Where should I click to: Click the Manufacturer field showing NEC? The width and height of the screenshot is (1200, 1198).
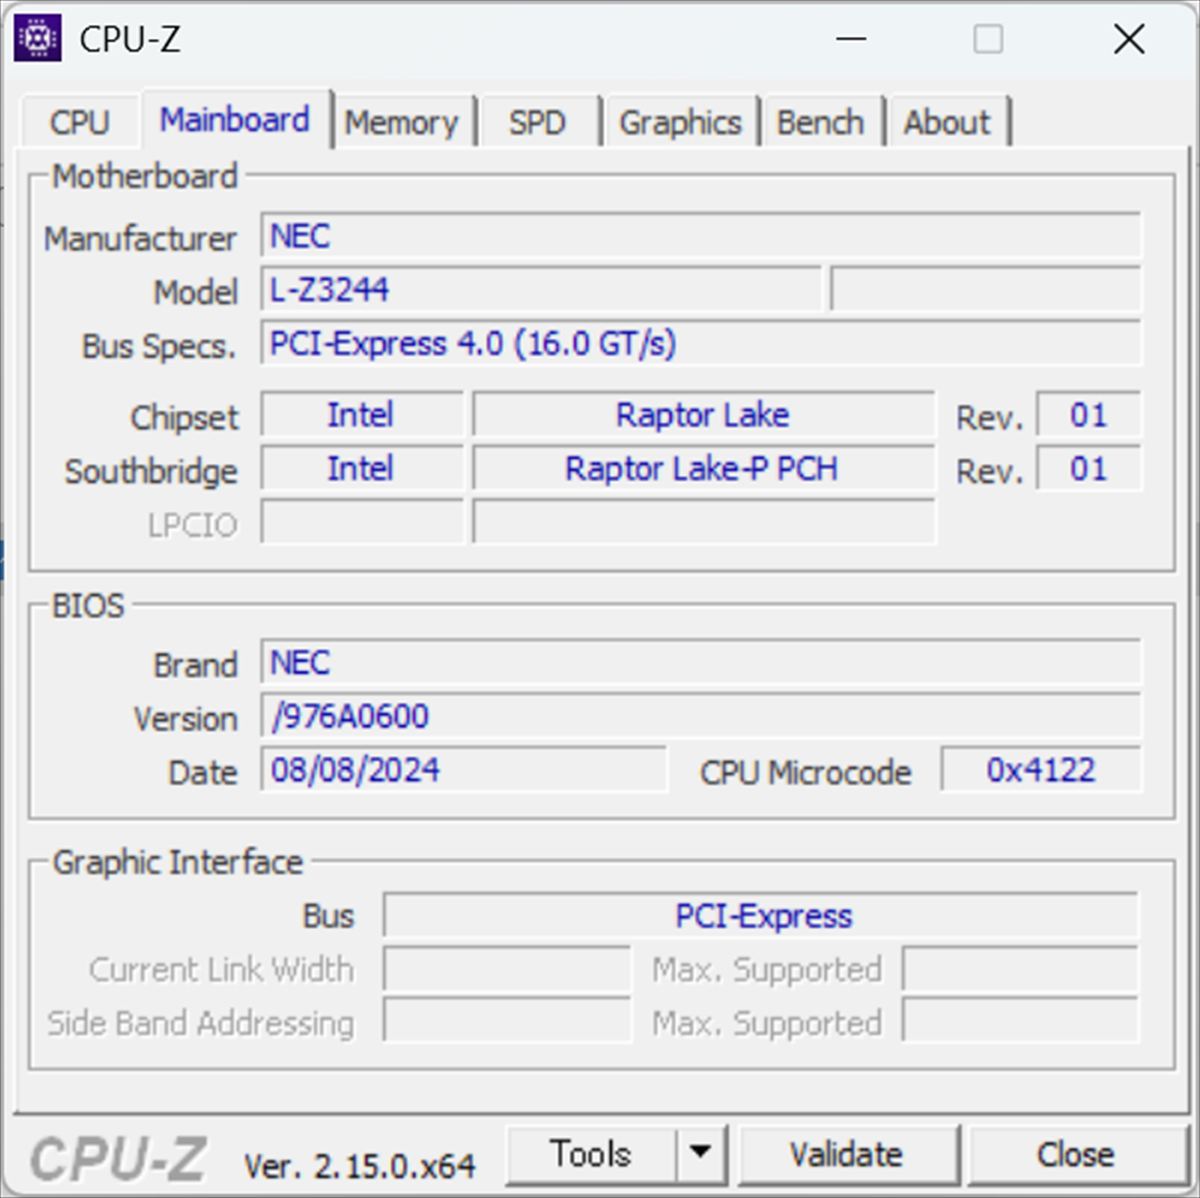(701, 236)
